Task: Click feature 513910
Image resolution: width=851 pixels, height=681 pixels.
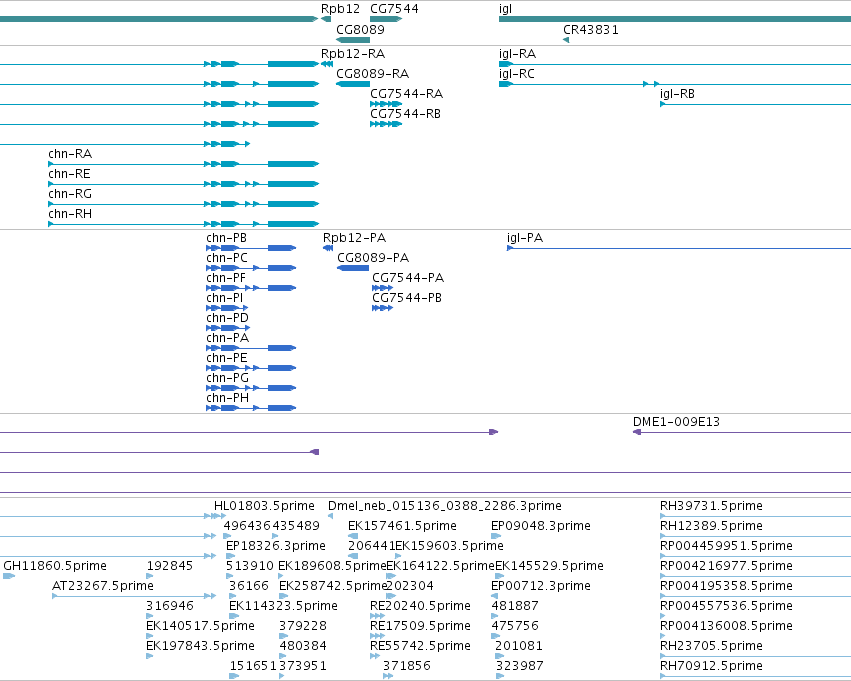Action: coord(230,576)
